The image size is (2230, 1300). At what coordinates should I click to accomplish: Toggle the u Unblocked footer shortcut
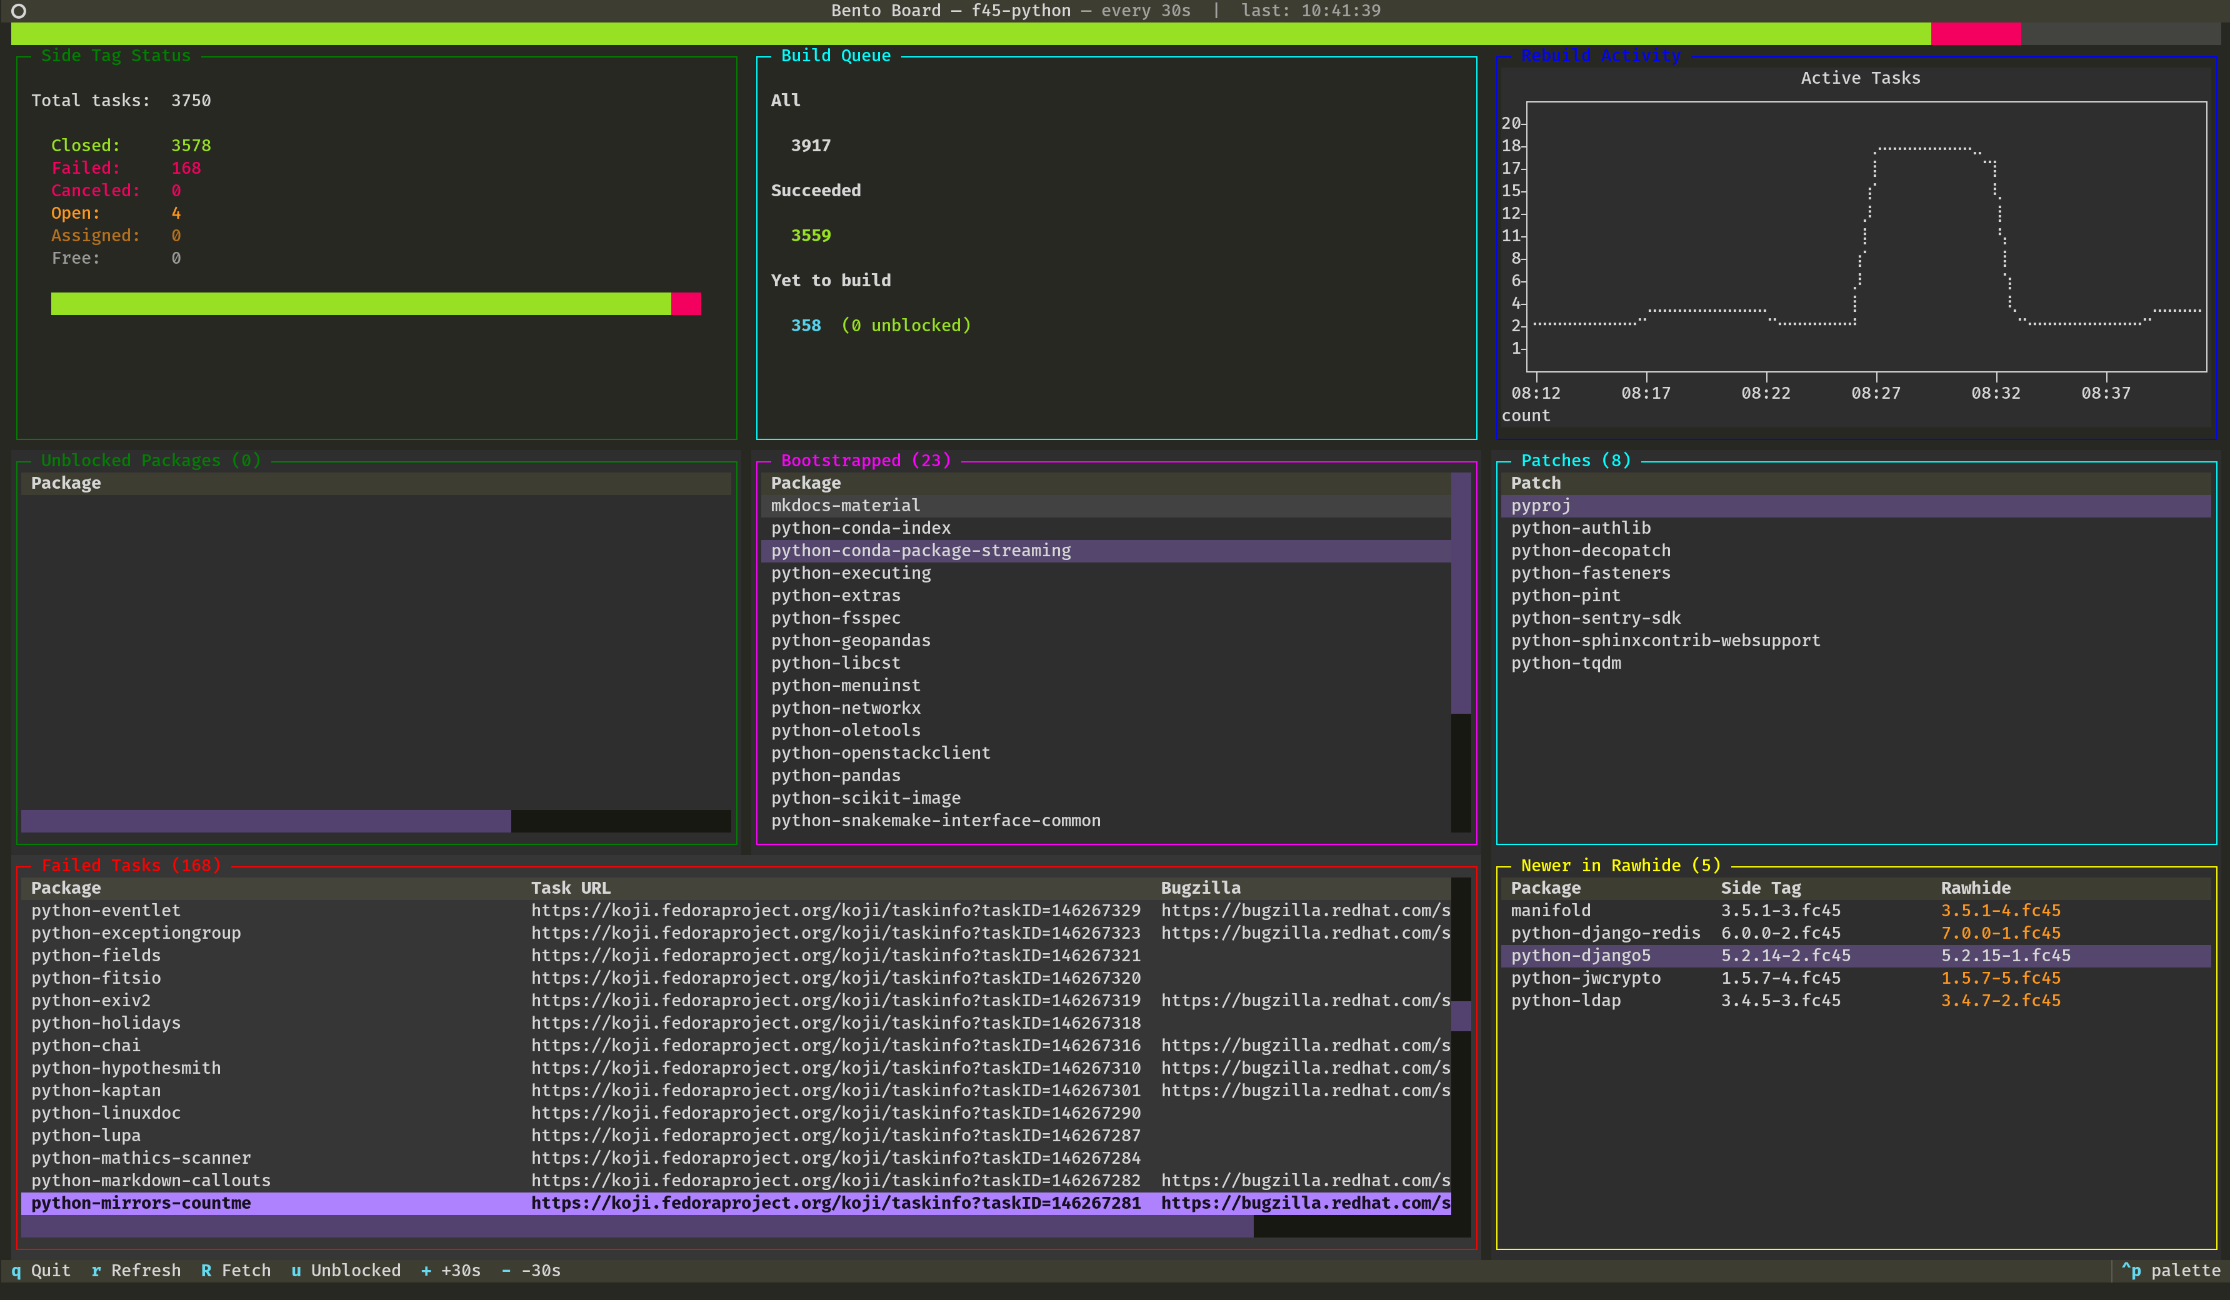click(x=346, y=1270)
